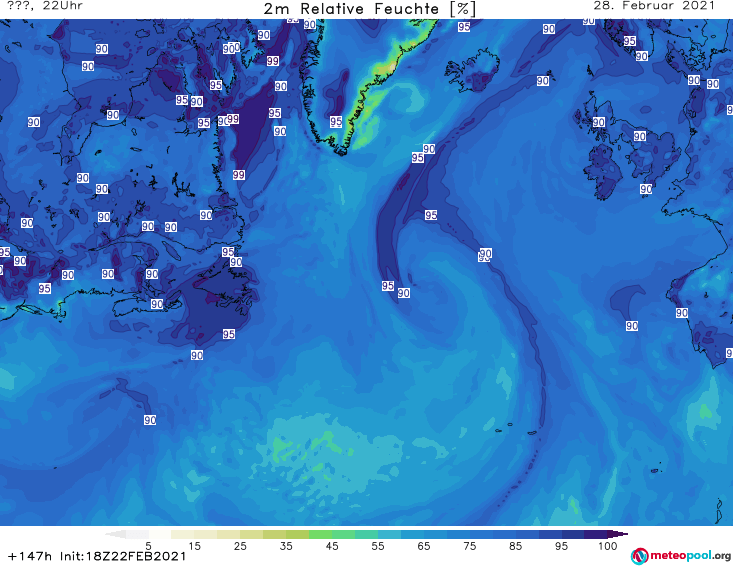Click the colorbar label '65'
Image resolution: width=733 pixels, height=566 pixels.
(424, 545)
